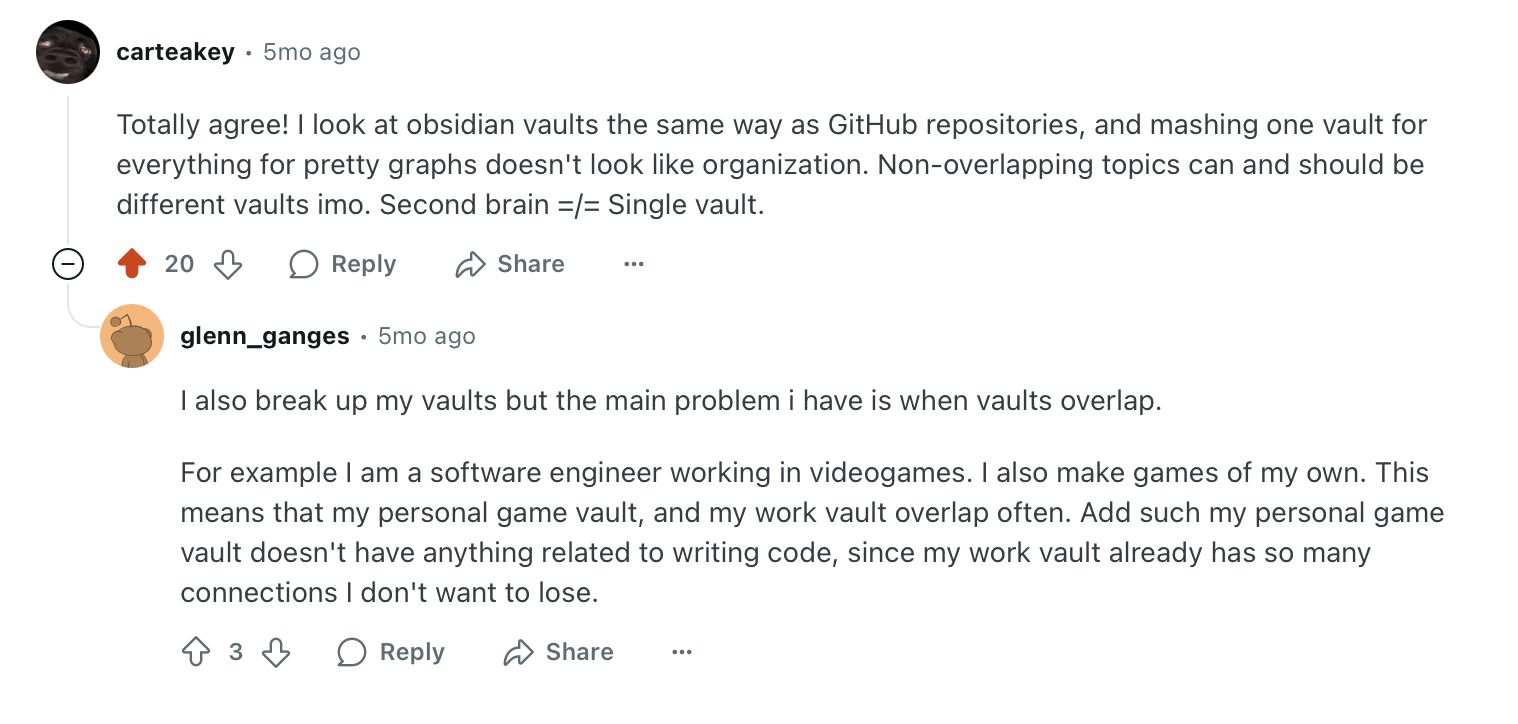Downvote carteakey's comment
The width and height of the screenshot is (1518, 724).
229,264
